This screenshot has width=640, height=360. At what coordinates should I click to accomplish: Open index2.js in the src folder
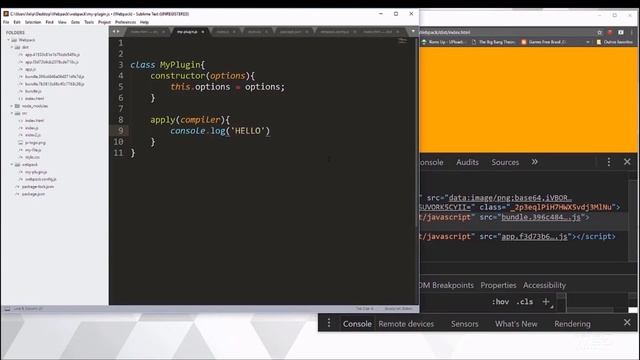click(33, 135)
